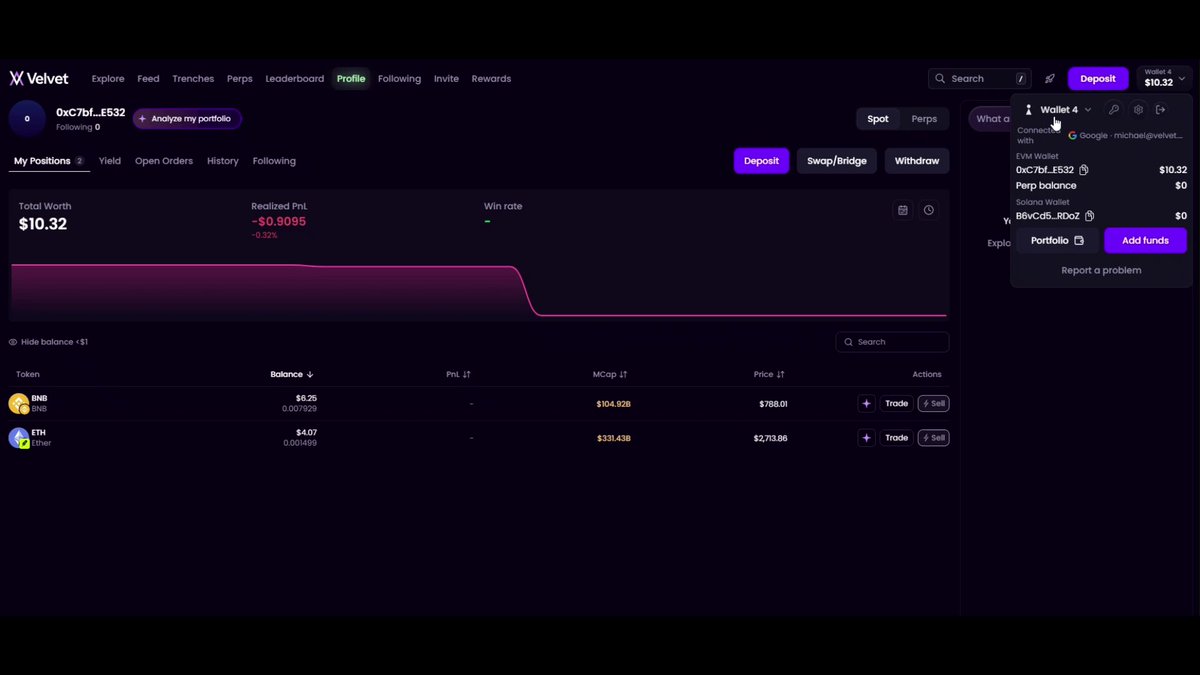Open the History tab
This screenshot has height=675, width=1200.
[x=223, y=161]
